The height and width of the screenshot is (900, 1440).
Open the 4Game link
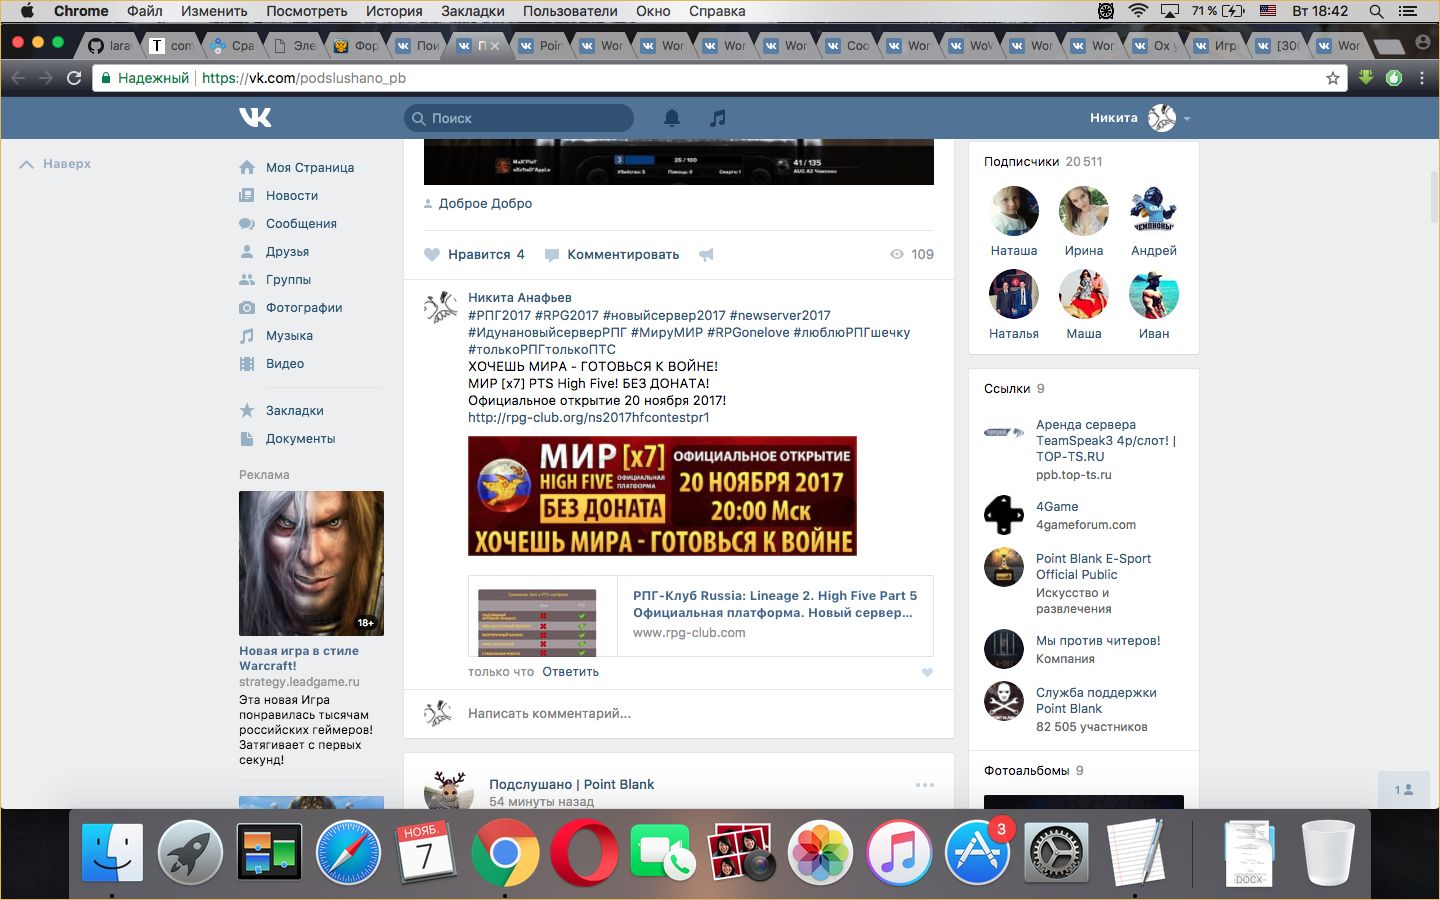pyautogui.click(x=1057, y=507)
